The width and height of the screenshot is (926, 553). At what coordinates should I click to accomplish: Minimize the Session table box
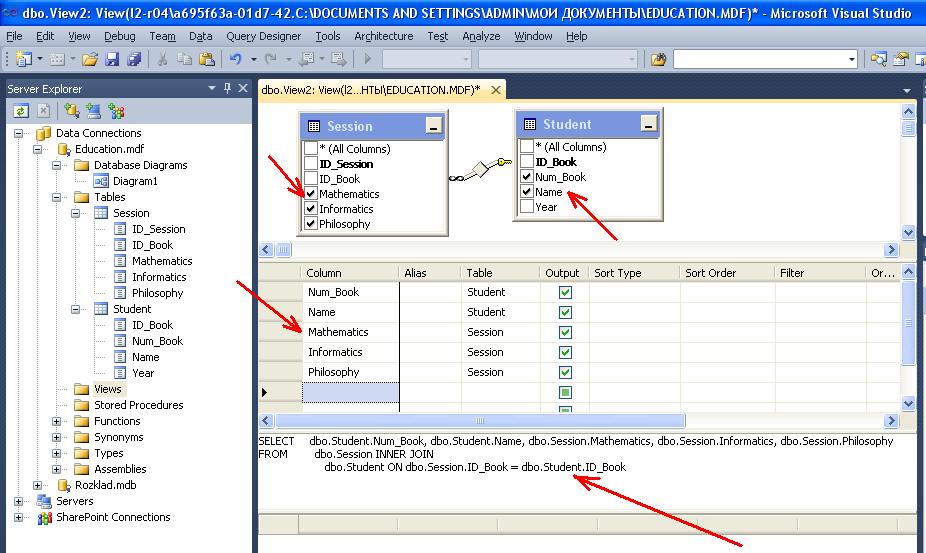[433, 126]
